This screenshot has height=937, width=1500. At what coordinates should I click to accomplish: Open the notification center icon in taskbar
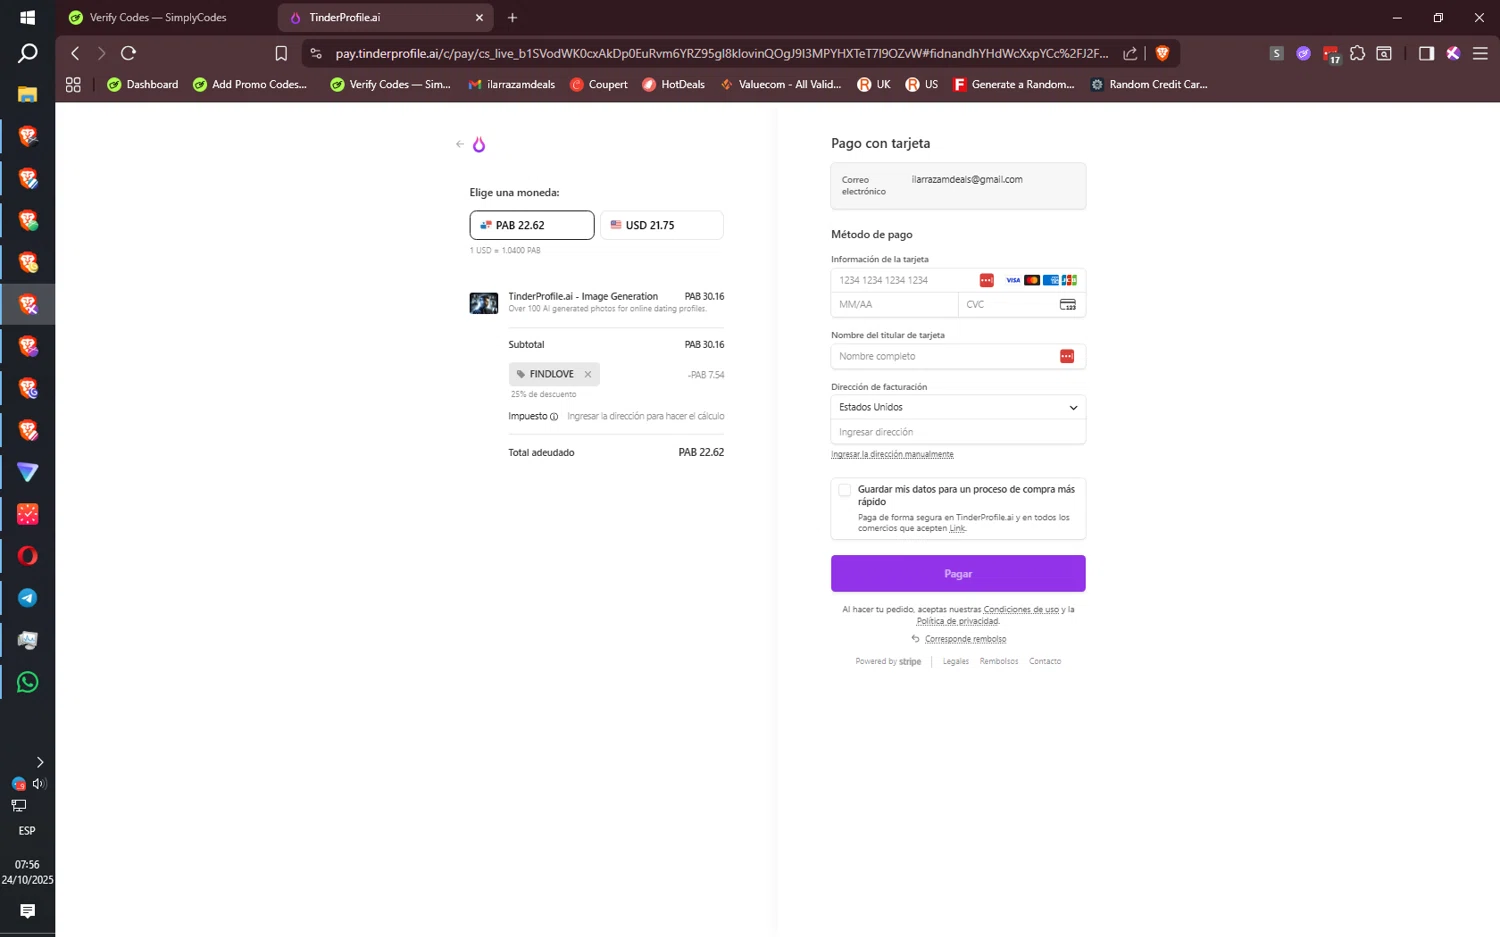click(27, 911)
